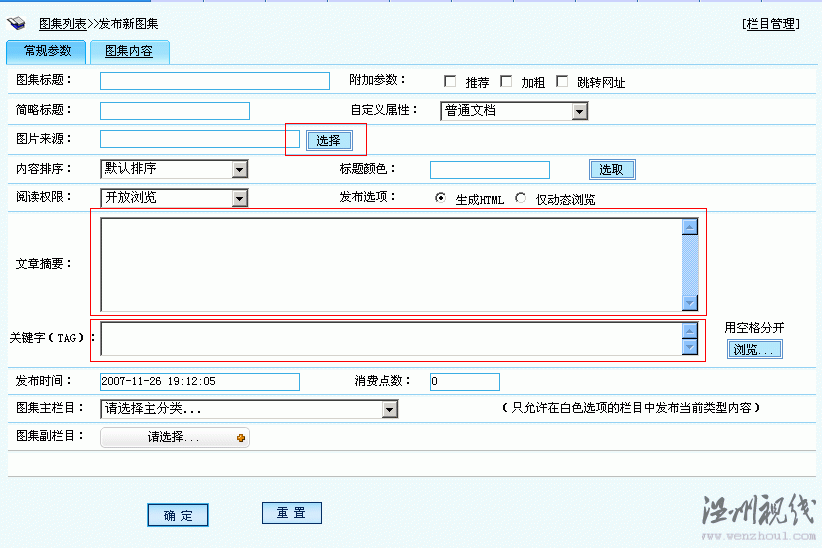The image size is (822, 548).
Task: Click the 图集标题 input field
Action: pyautogui.click(x=215, y=82)
